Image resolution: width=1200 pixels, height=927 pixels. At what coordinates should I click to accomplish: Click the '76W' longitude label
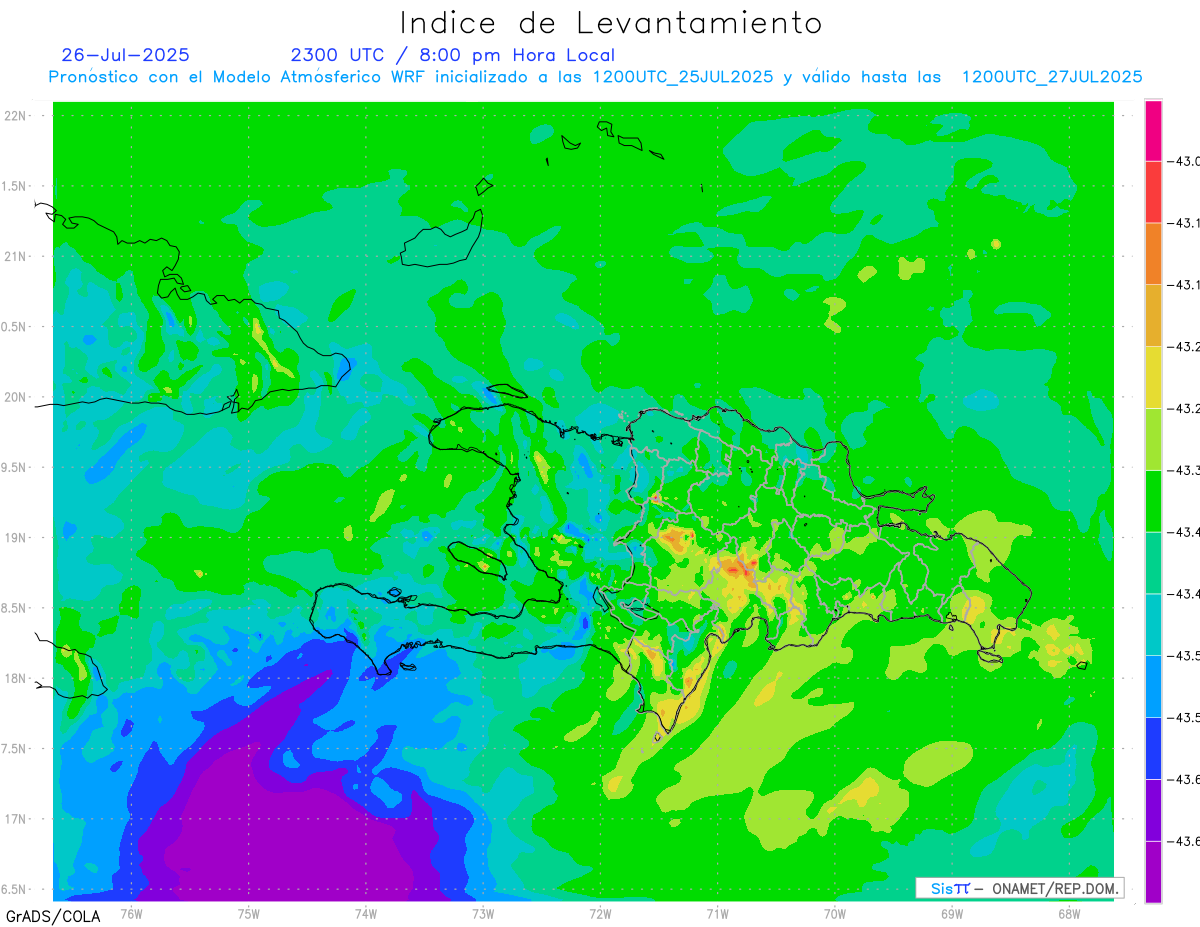click(x=132, y=913)
